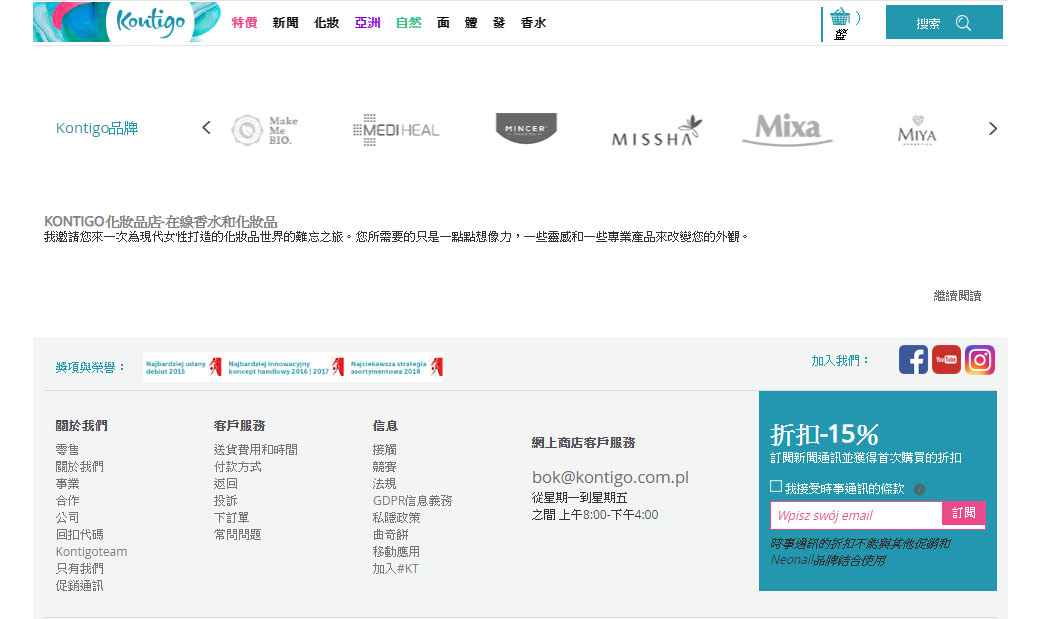Open the Kontigoteam footer link
The width and height of the screenshot is (1058, 619).
pyautogui.click(x=91, y=551)
